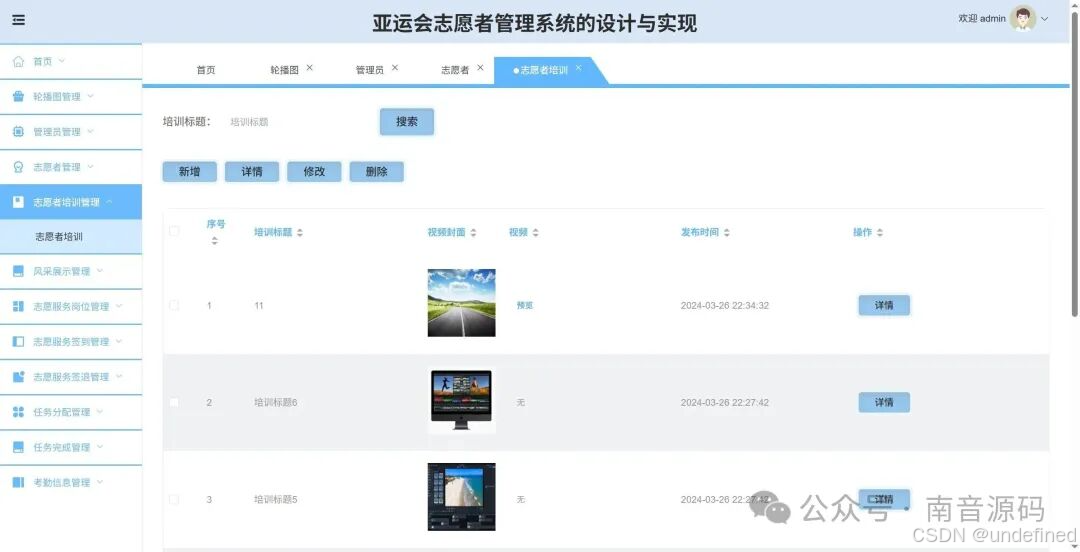Open 详情 for the 2024-03-26 22:34:32 row

coord(884,305)
